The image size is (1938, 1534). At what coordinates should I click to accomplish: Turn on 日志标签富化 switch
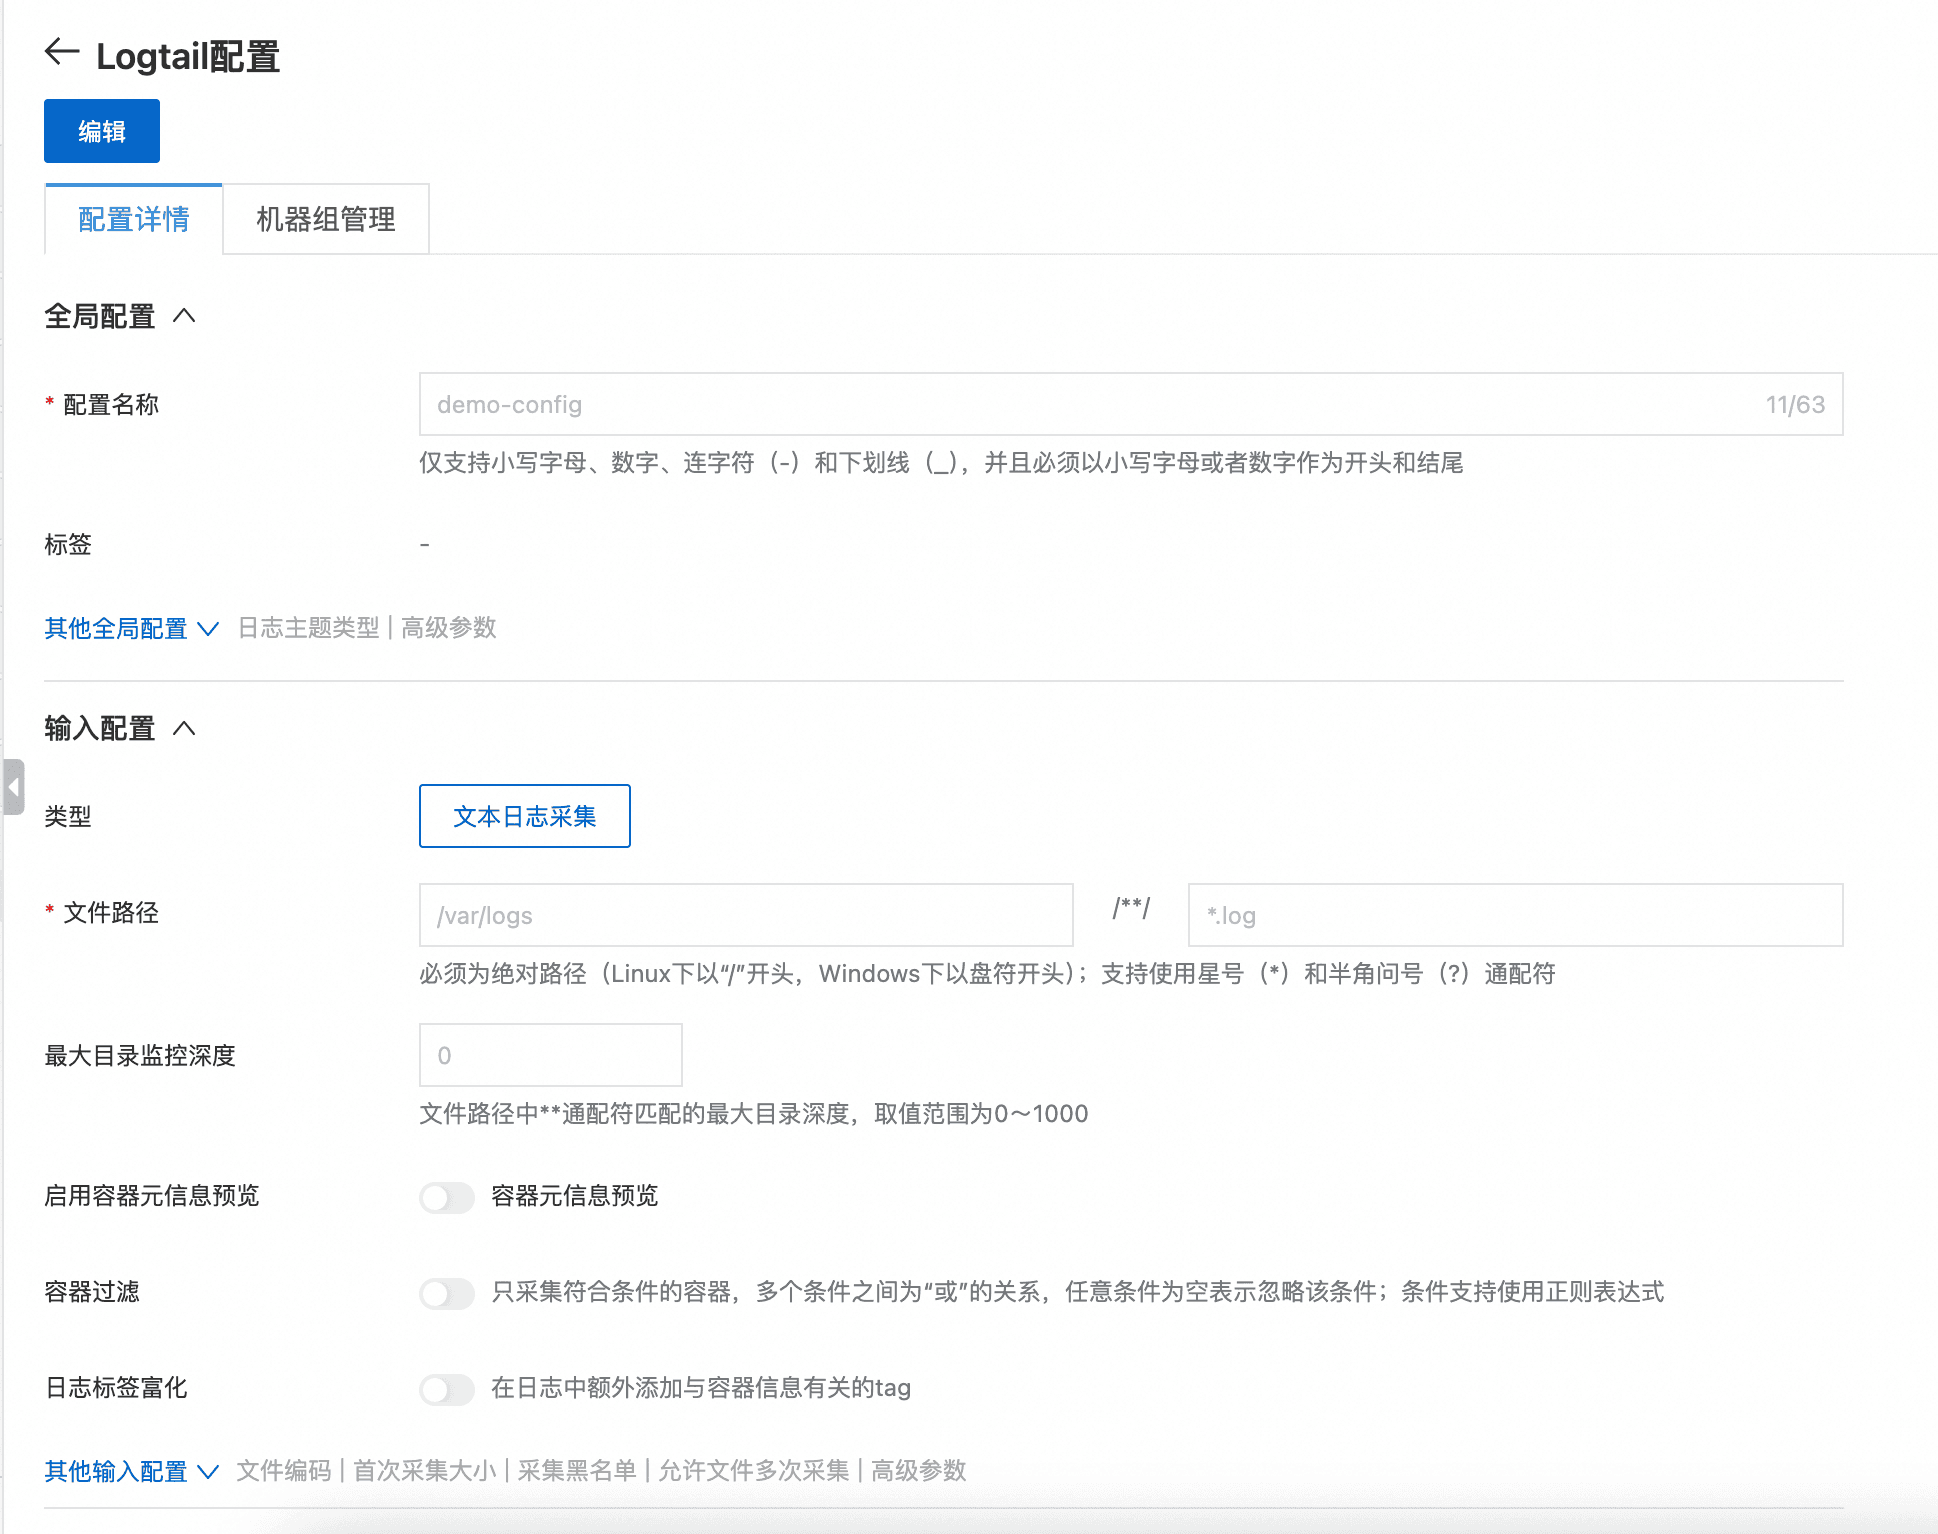pos(446,1389)
